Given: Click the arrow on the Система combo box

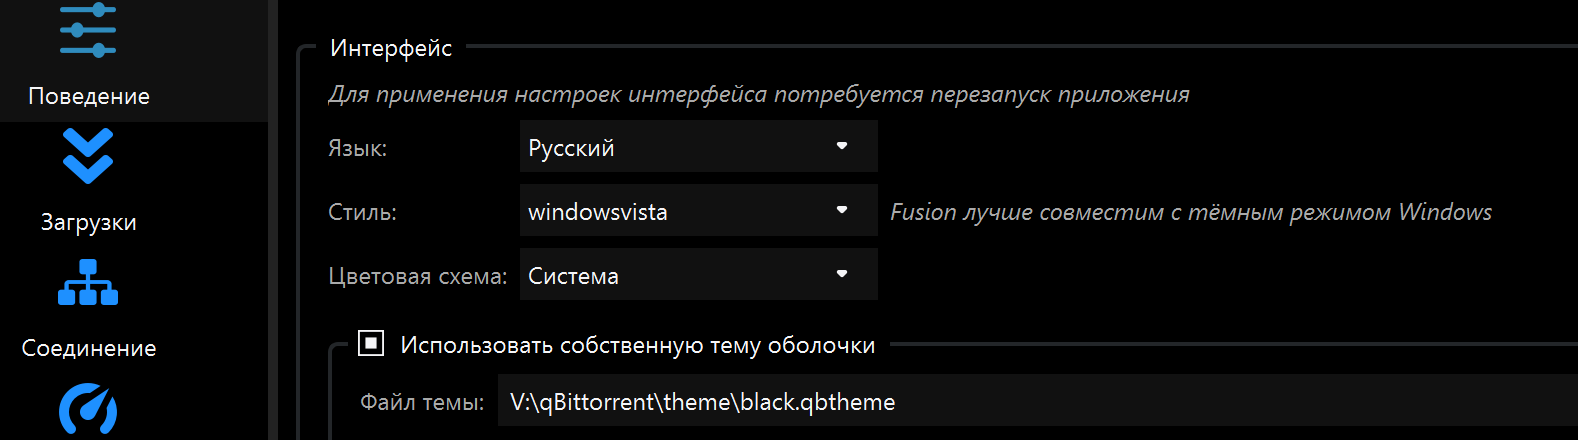Looking at the screenshot, I should click(x=842, y=274).
